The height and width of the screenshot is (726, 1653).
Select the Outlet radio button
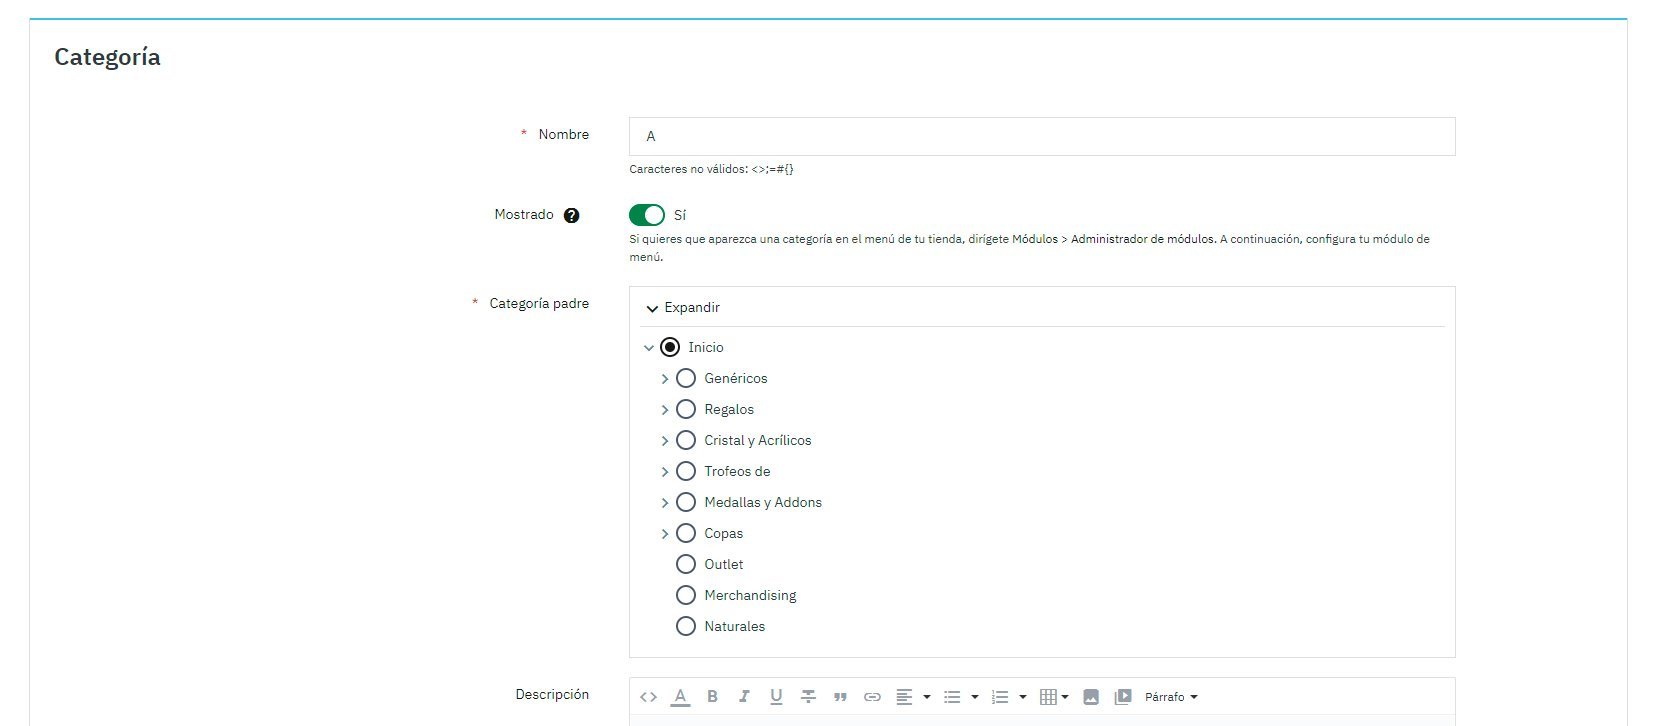[686, 564]
